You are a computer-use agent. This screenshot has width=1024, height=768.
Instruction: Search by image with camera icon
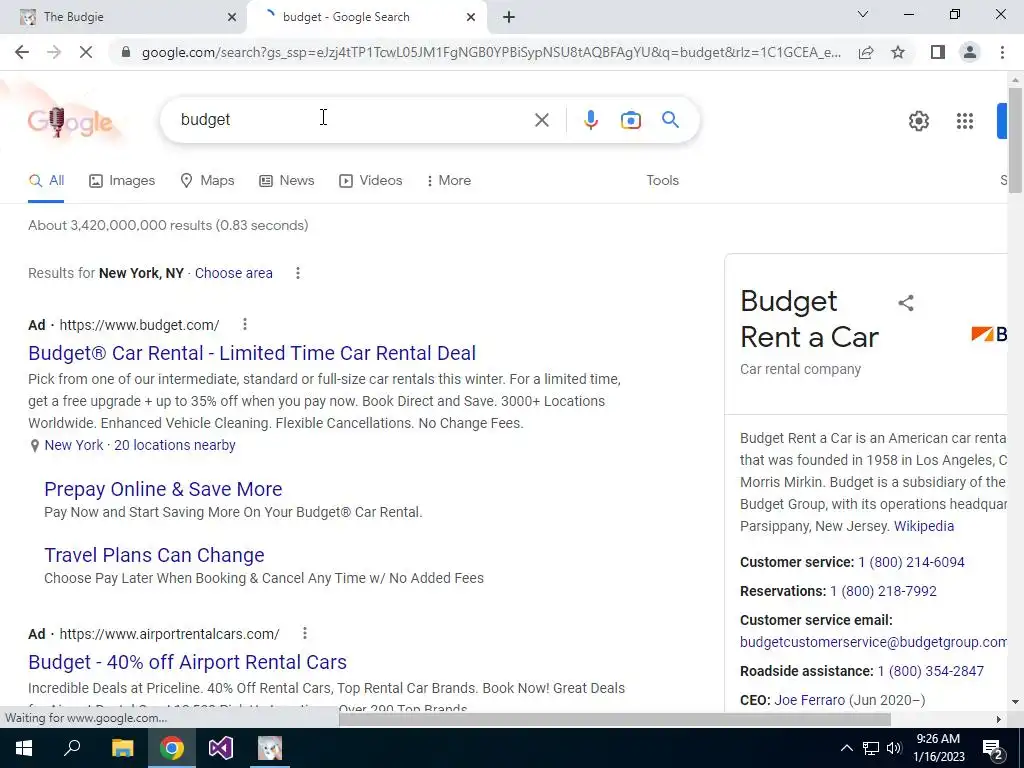[x=630, y=120]
